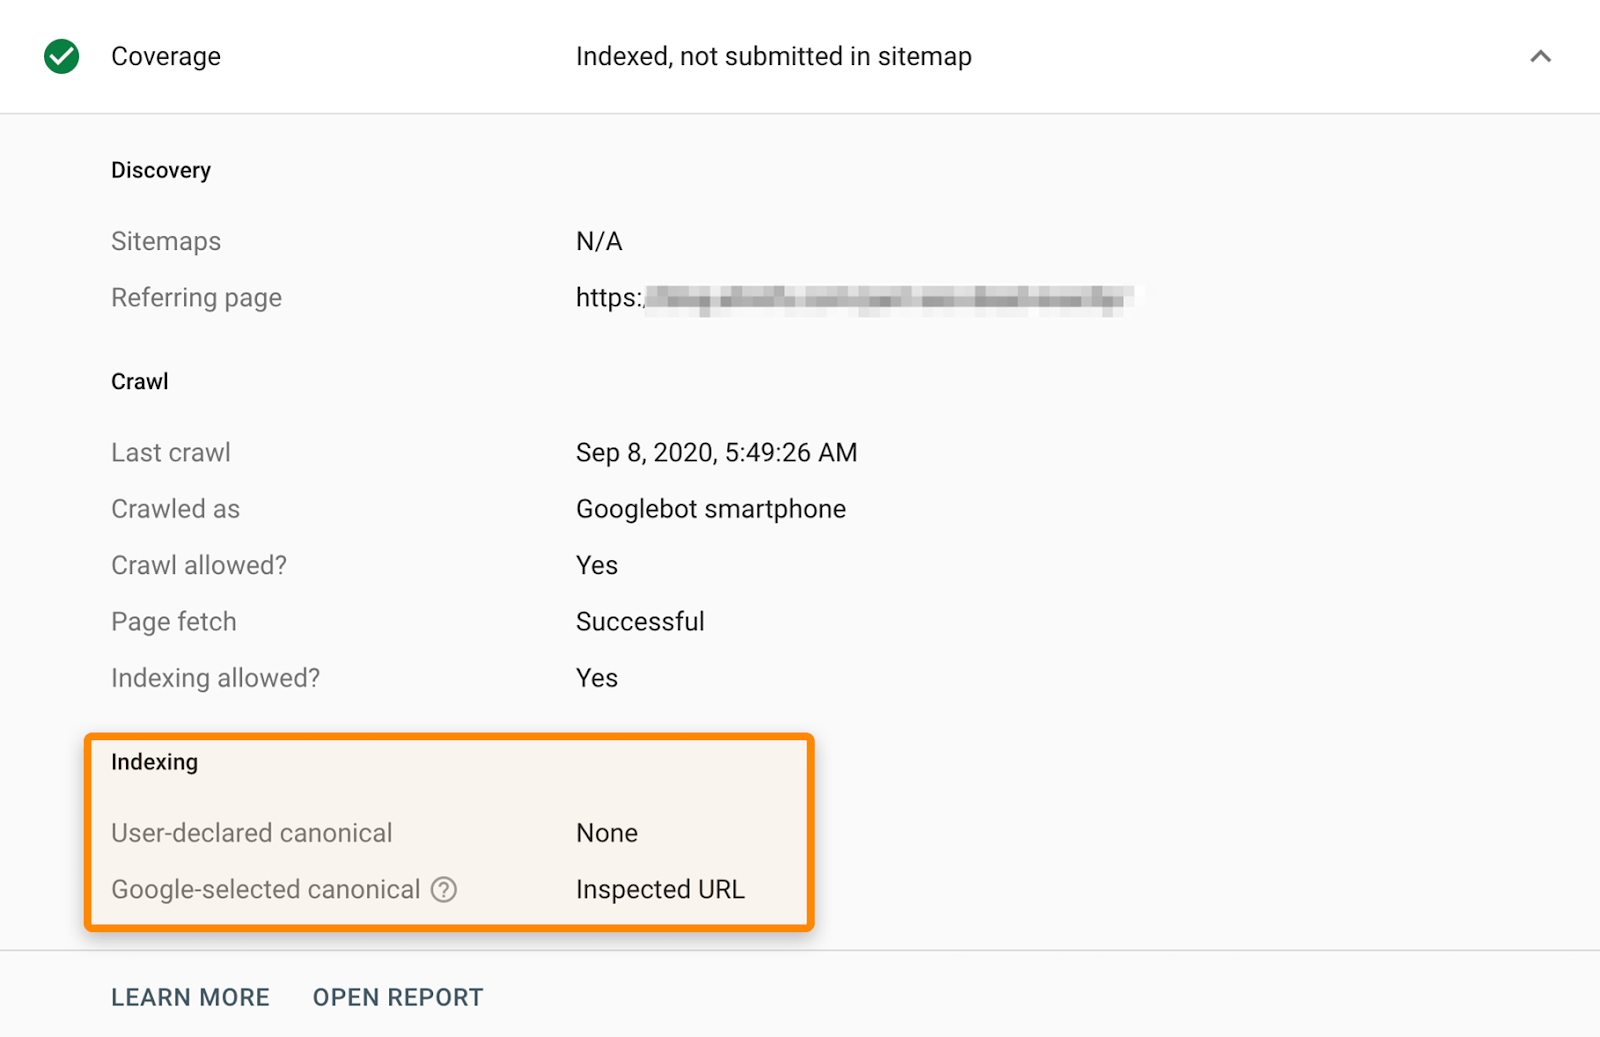The height and width of the screenshot is (1037, 1600).
Task: Open the LEARN MORE link
Action: pyautogui.click(x=190, y=996)
